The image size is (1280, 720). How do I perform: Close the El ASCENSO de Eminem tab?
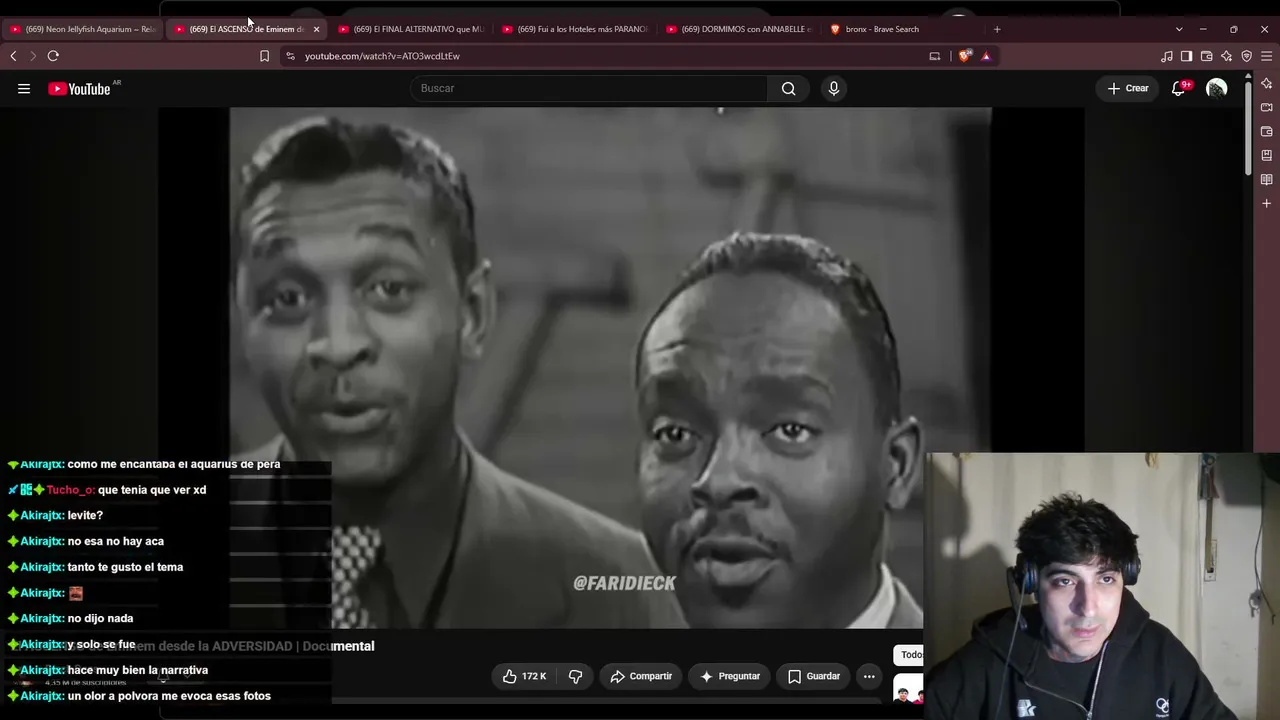pos(316,29)
